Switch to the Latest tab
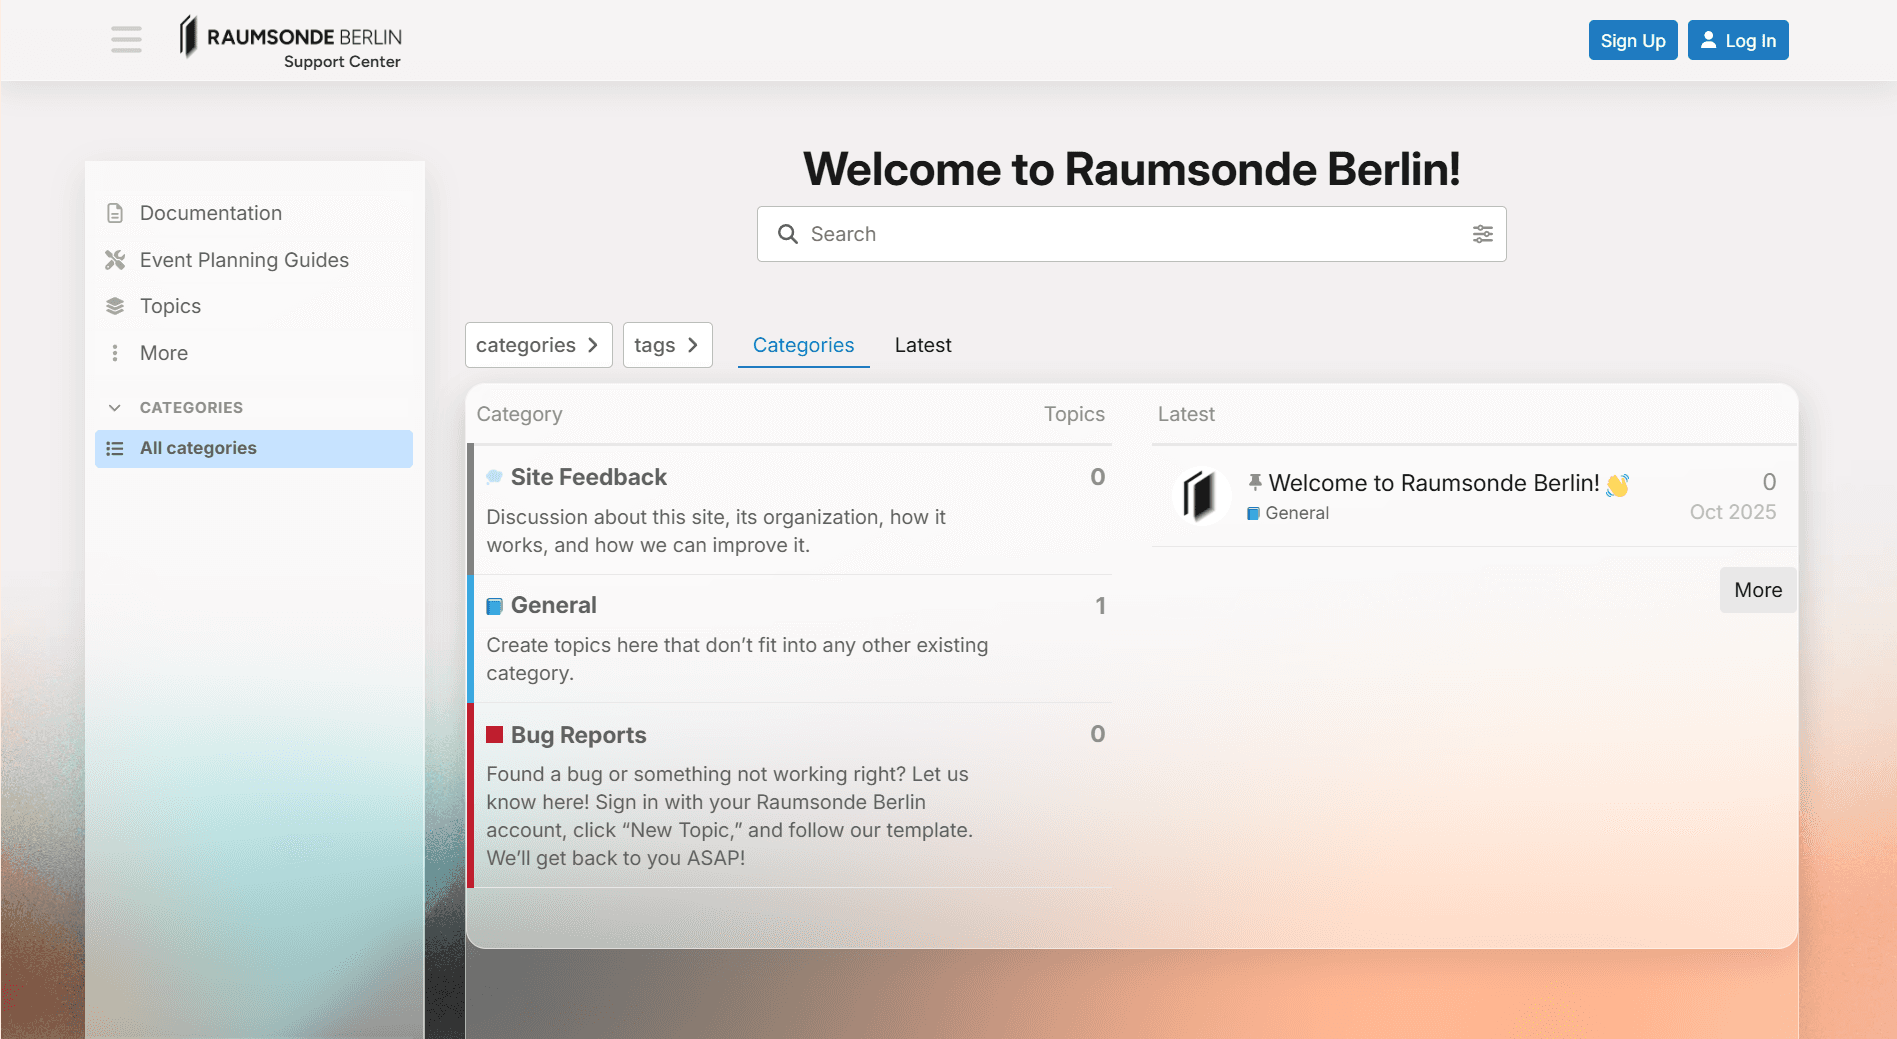Image resolution: width=1897 pixels, height=1039 pixels. point(922,345)
